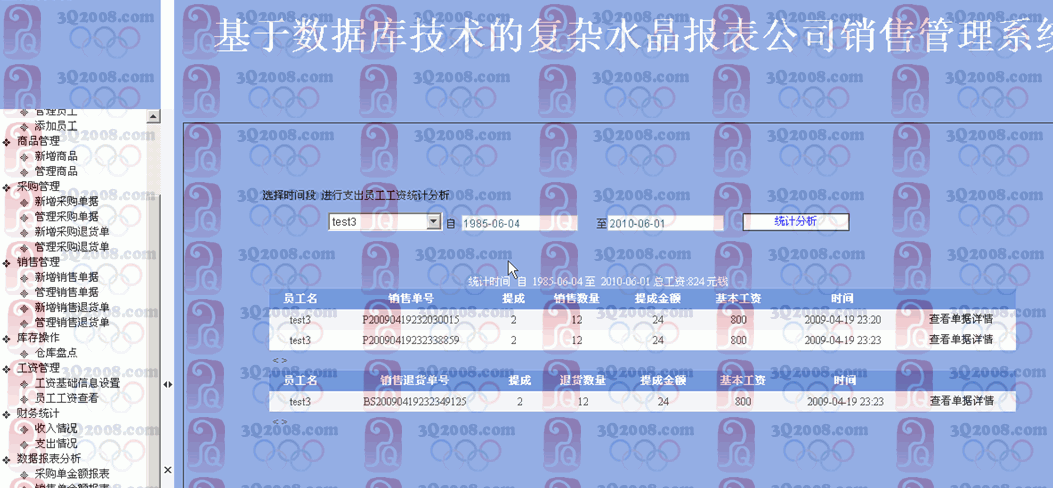1053x488 pixels.
Task: Open 收入情况 report
Action: pos(56,428)
